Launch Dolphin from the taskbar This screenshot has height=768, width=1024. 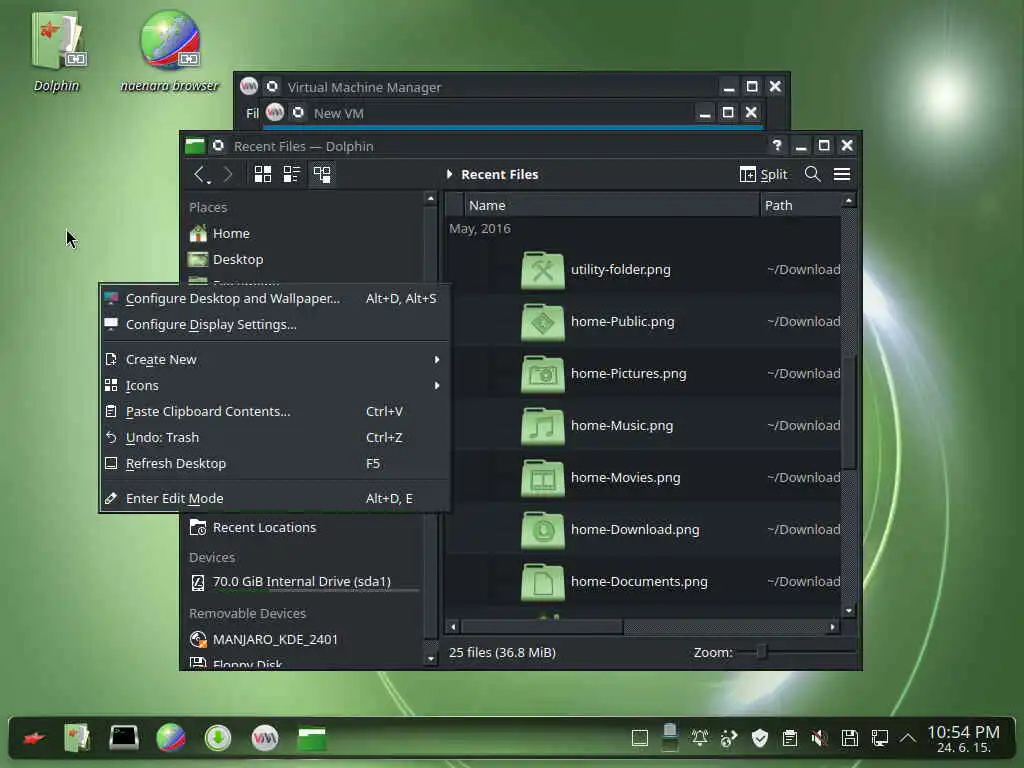pos(77,739)
